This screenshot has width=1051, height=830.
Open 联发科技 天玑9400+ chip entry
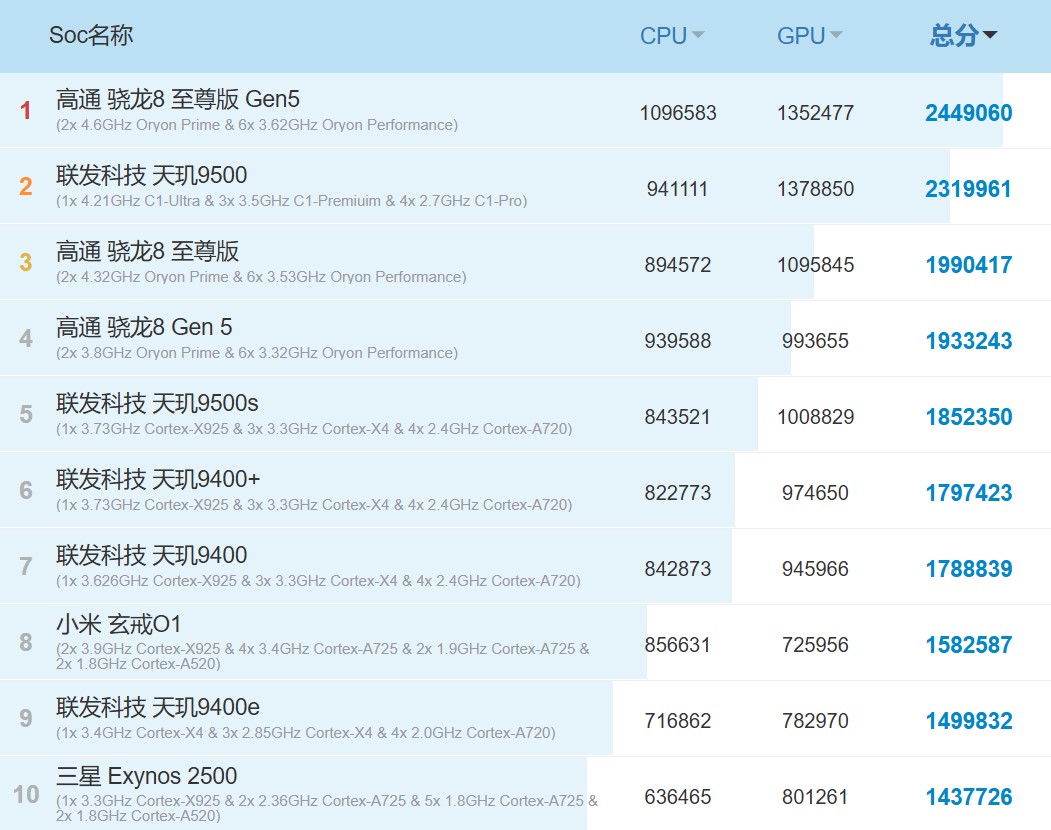point(158,479)
